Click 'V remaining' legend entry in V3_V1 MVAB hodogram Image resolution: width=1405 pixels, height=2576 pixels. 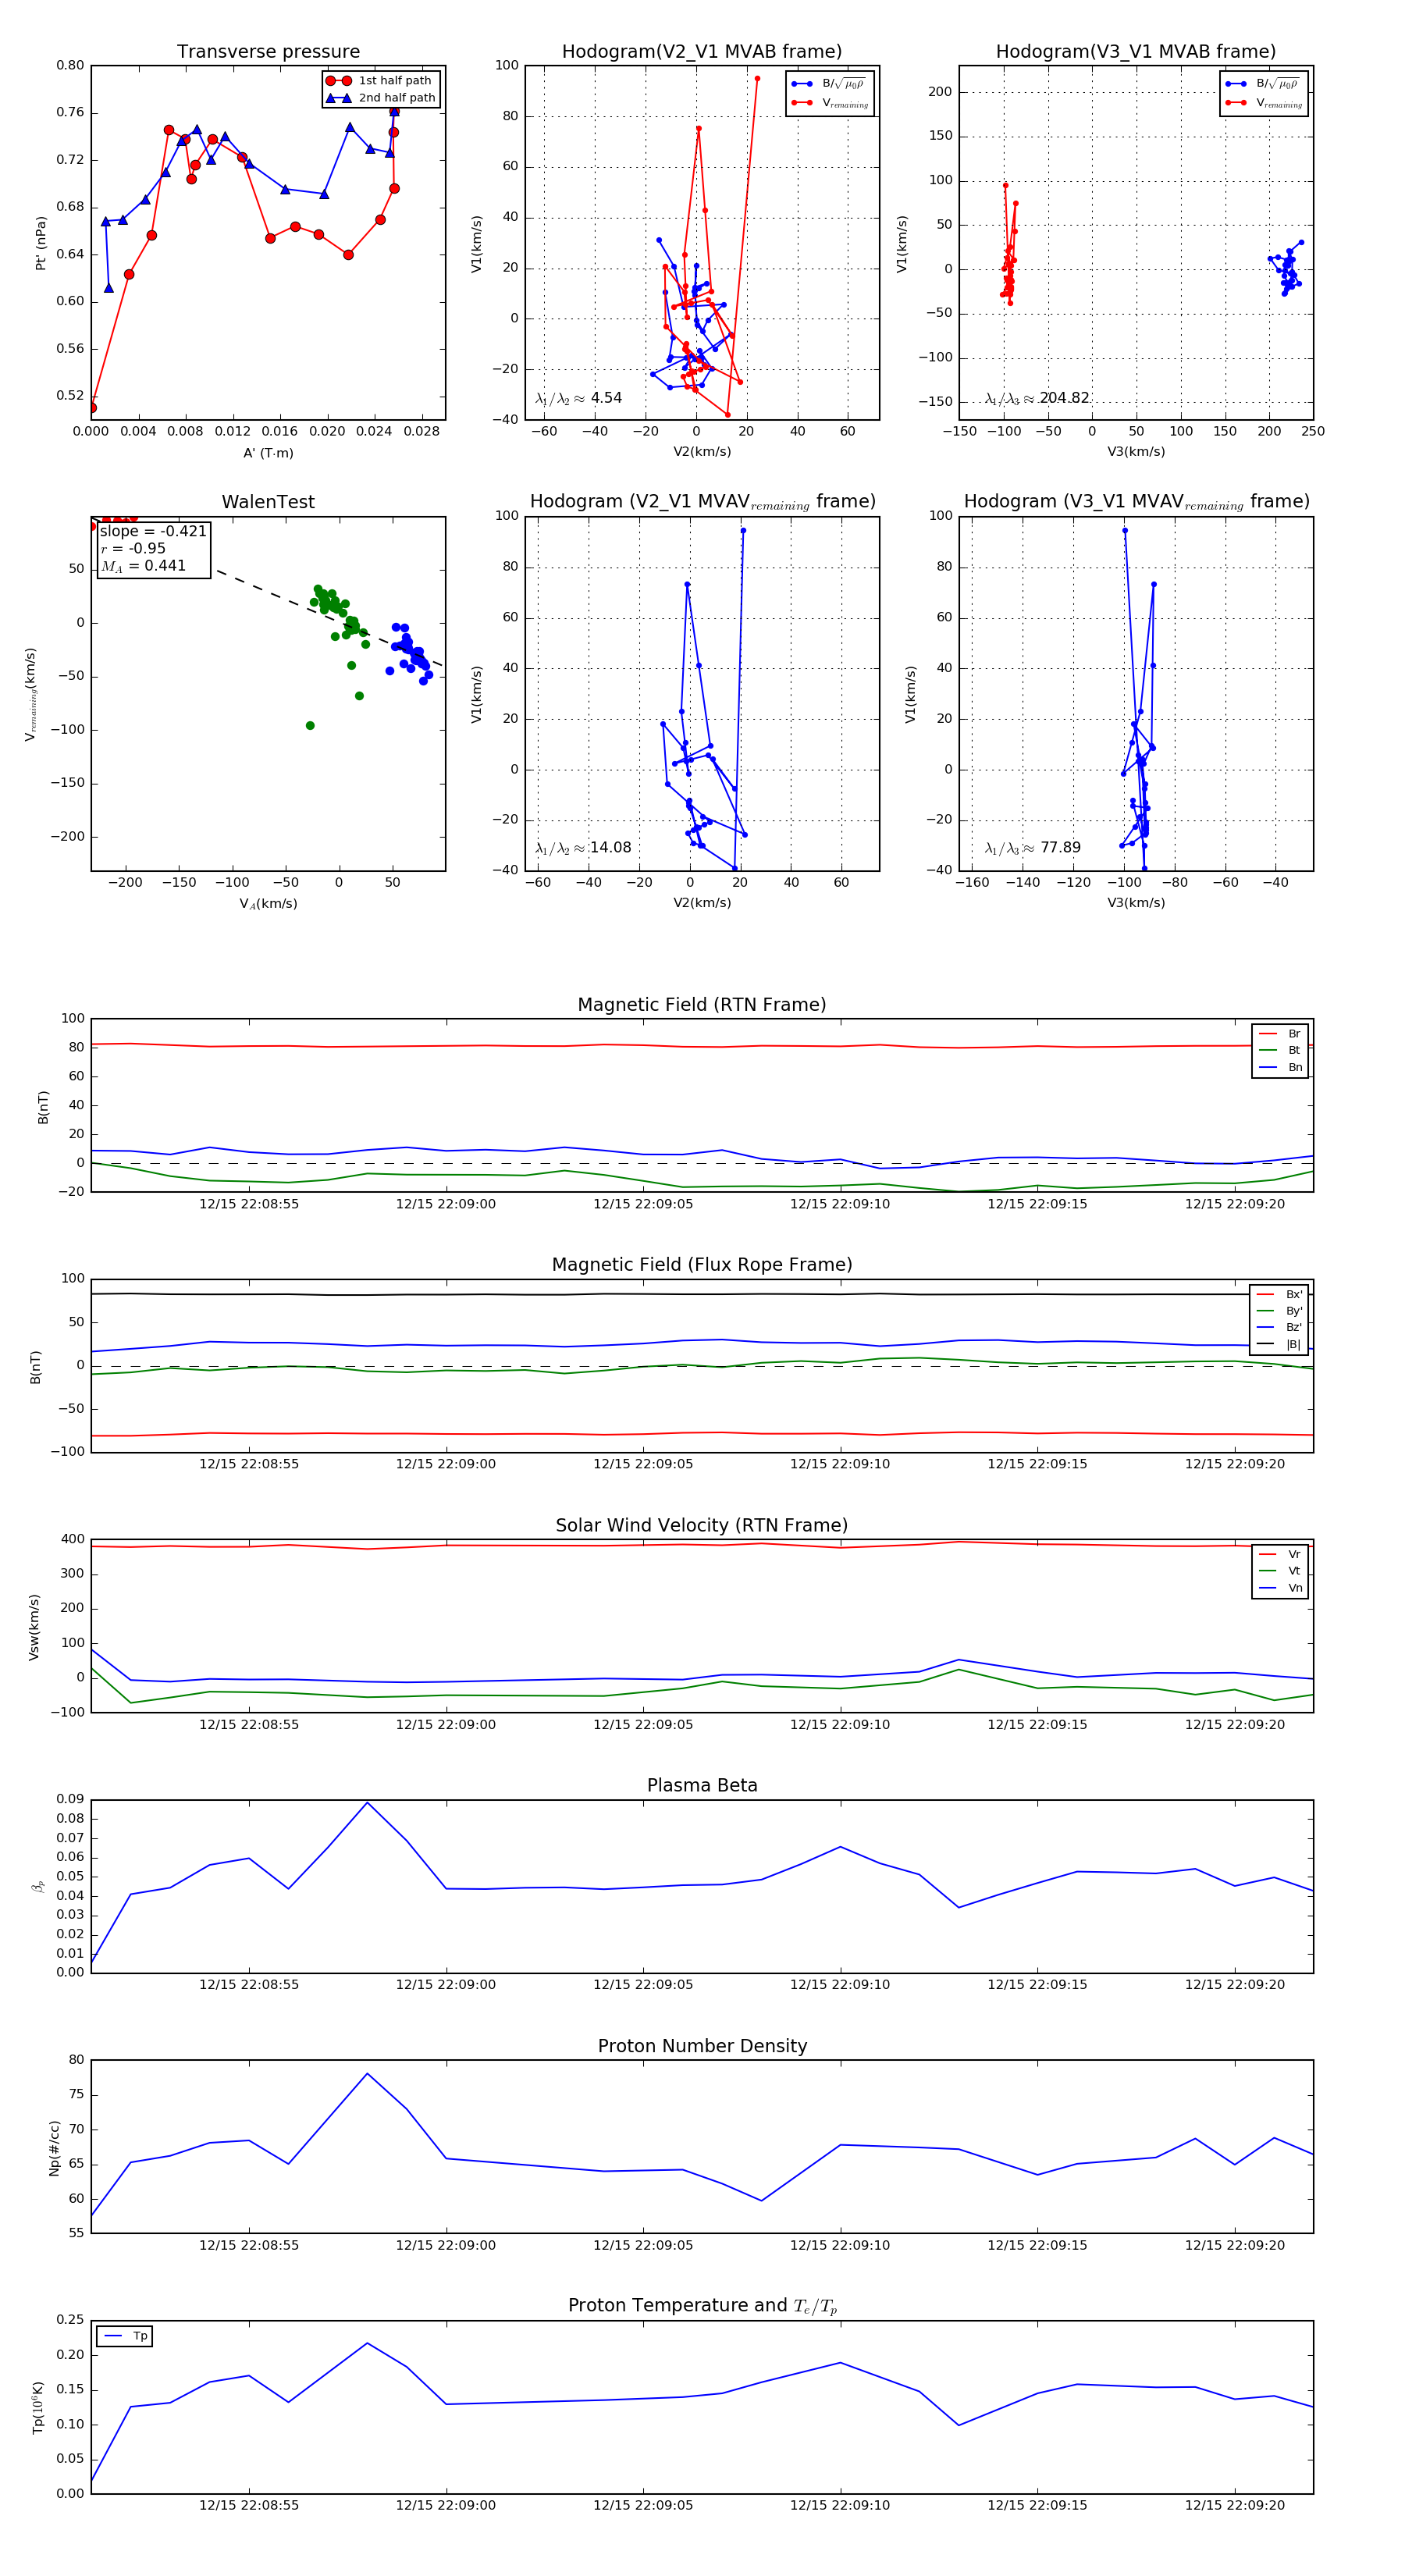point(1264,102)
